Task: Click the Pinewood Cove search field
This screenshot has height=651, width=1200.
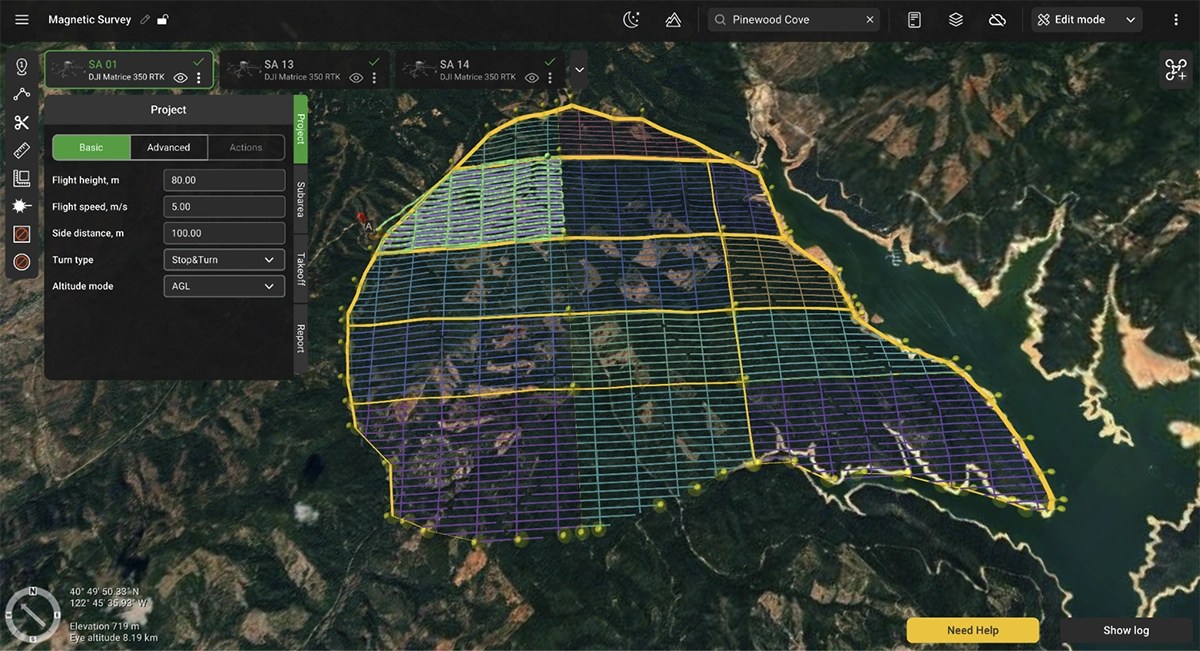Action: coord(795,20)
